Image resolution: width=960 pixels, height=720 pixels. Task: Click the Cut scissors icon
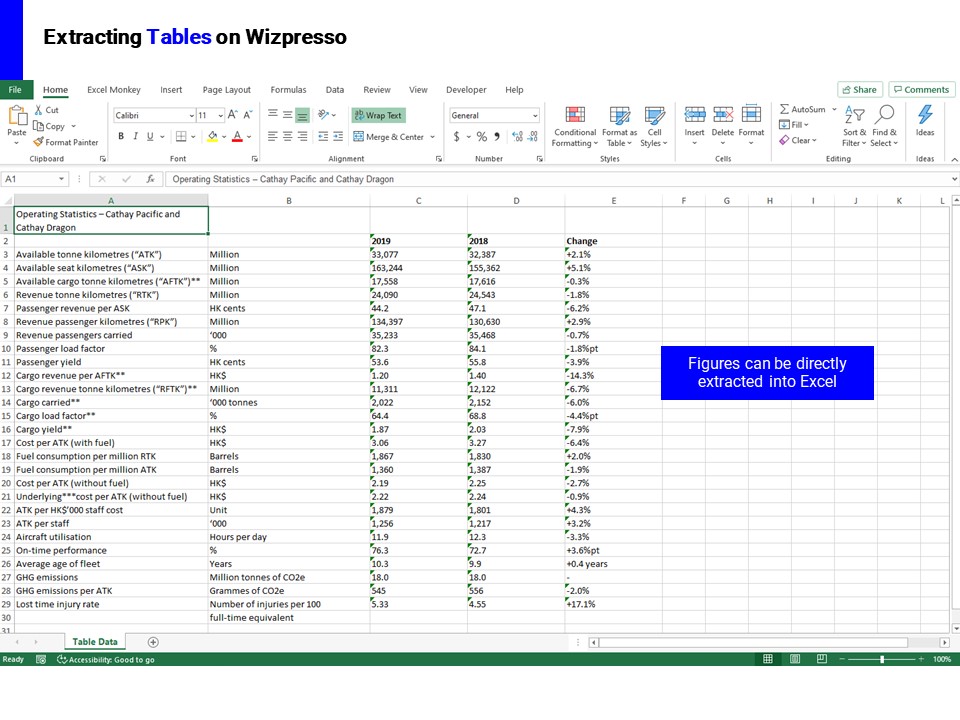point(39,110)
